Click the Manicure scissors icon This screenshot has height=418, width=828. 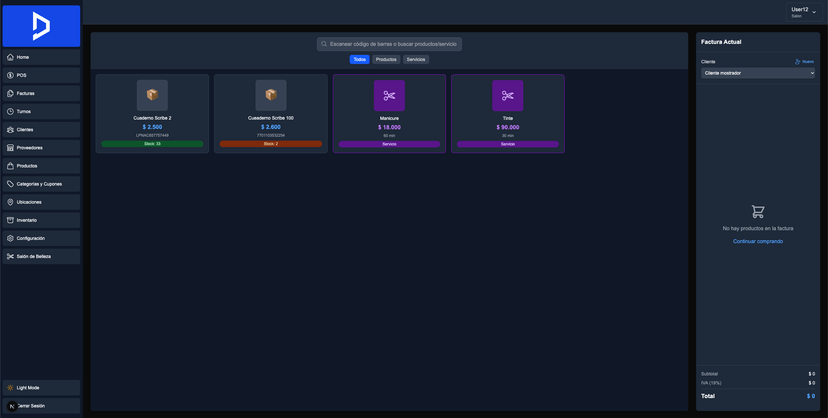click(x=389, y=96)
